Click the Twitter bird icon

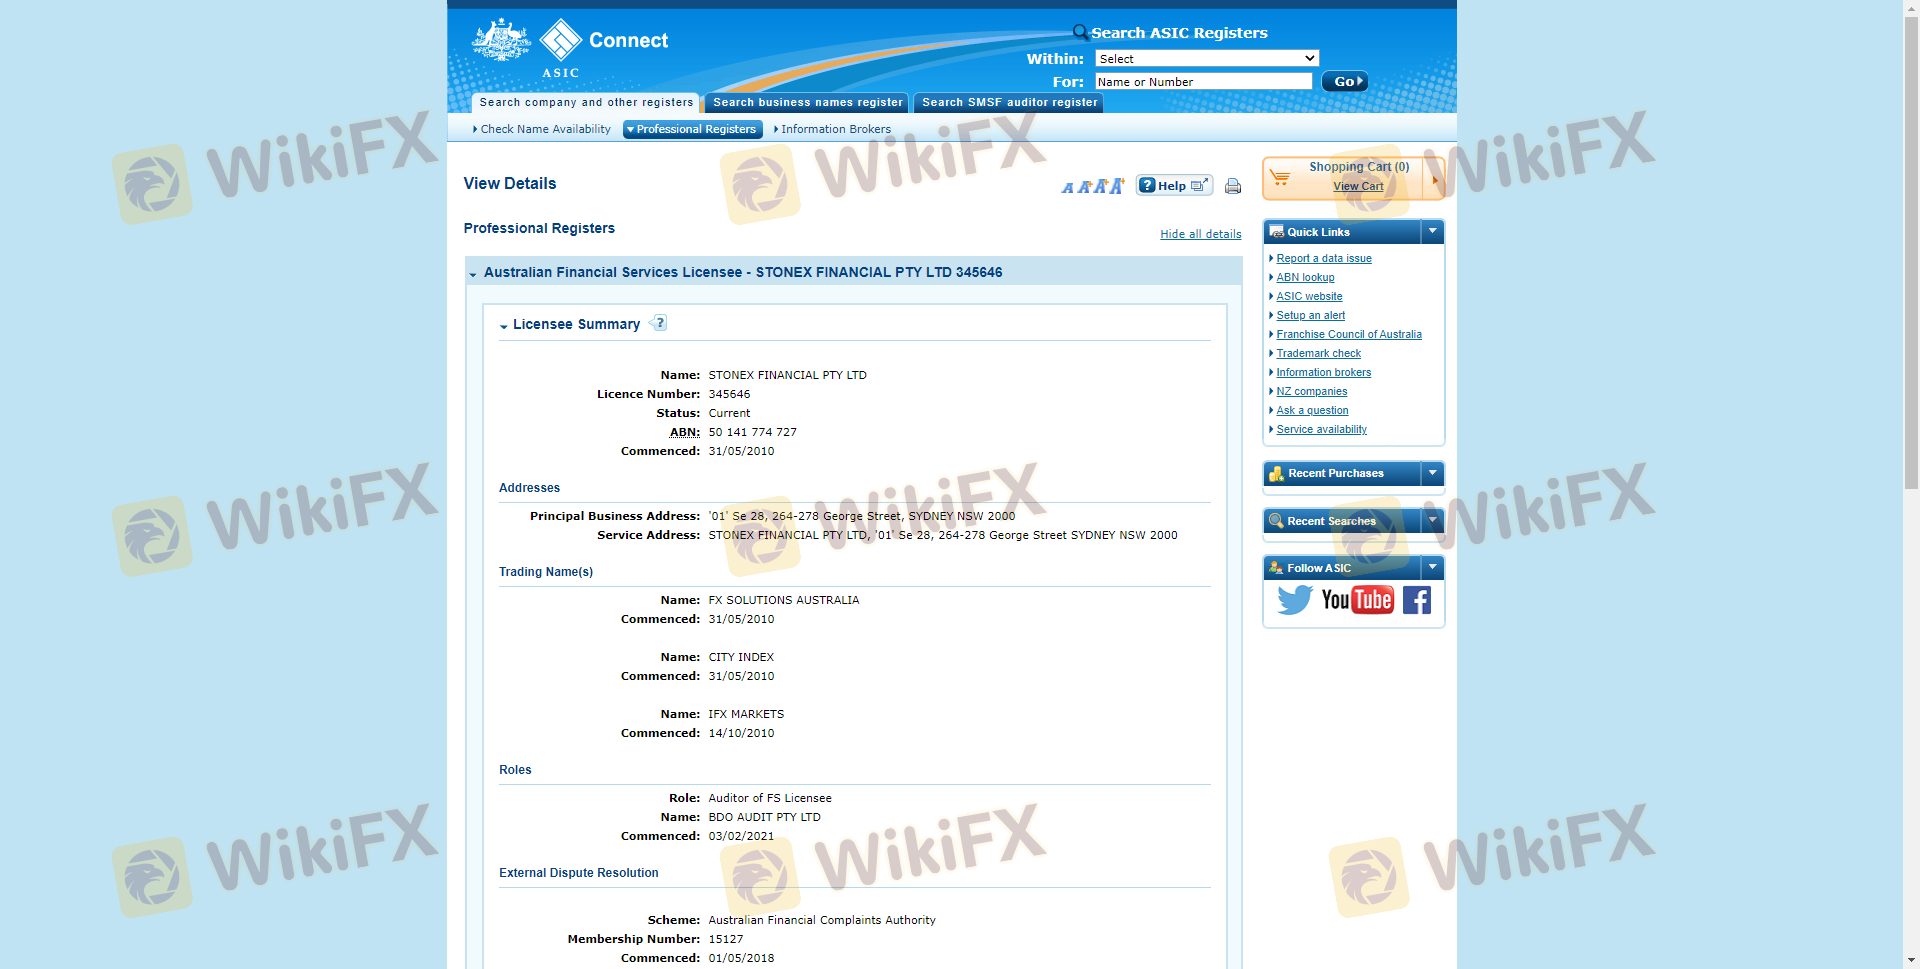(1294, 600)
